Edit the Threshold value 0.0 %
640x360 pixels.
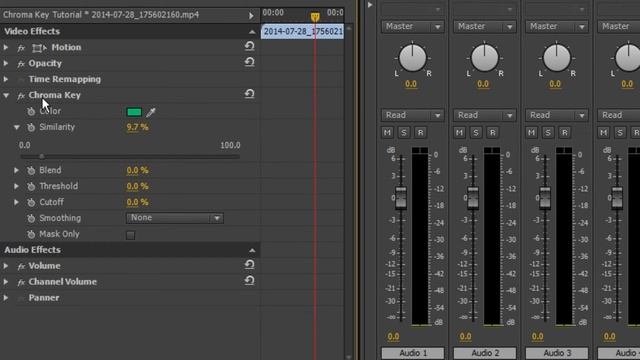tap(138, 186)
